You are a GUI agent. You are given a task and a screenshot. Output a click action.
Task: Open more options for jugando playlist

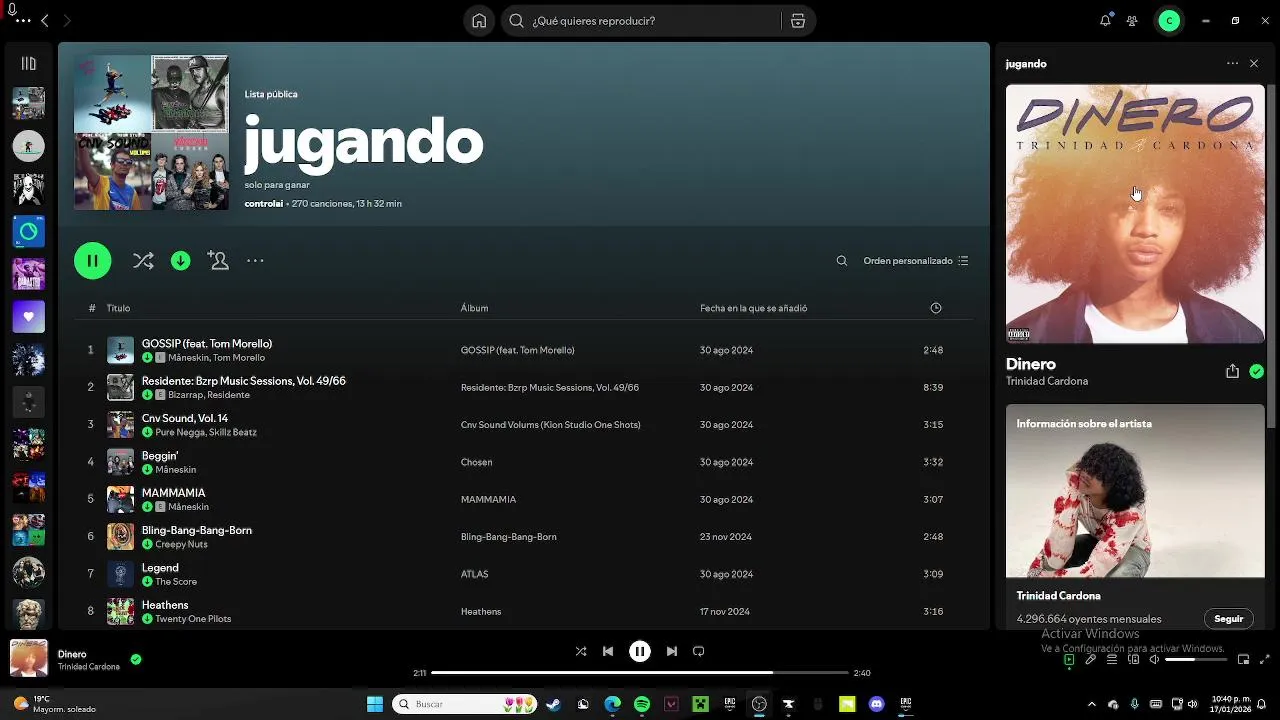click(x=255, y=261)
